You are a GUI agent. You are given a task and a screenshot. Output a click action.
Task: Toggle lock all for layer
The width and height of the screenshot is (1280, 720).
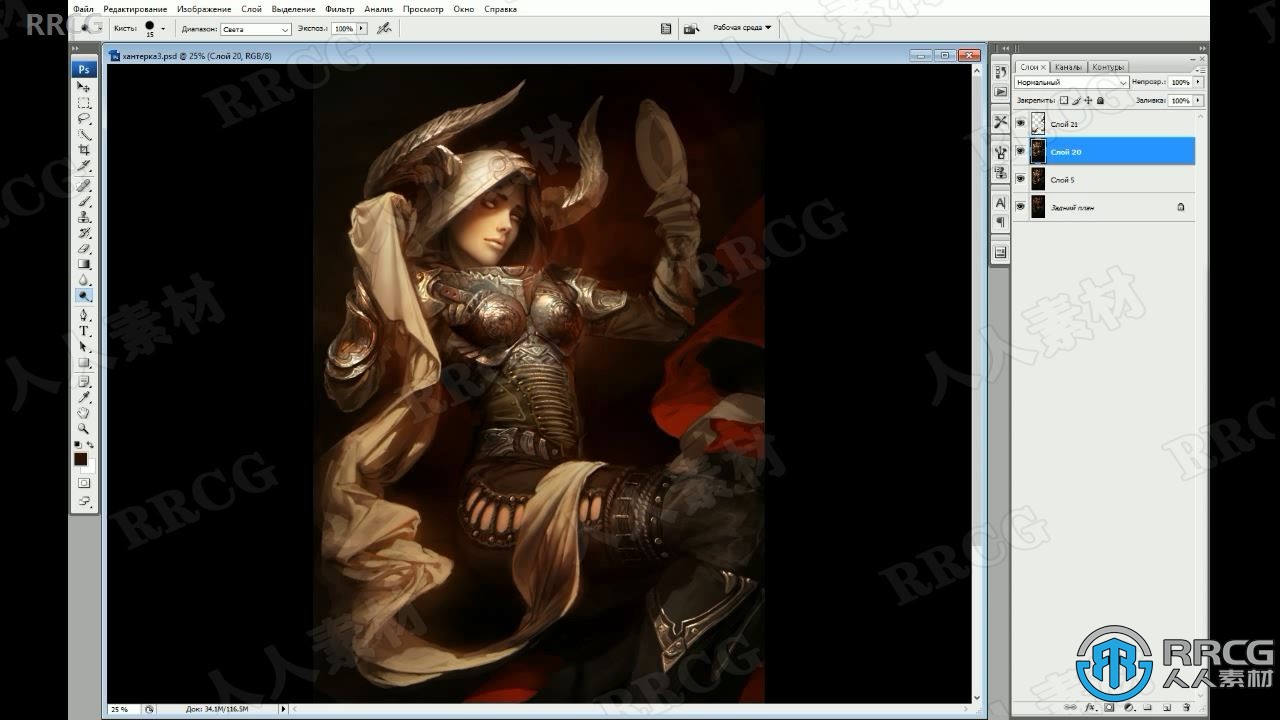pos(1100,100)
